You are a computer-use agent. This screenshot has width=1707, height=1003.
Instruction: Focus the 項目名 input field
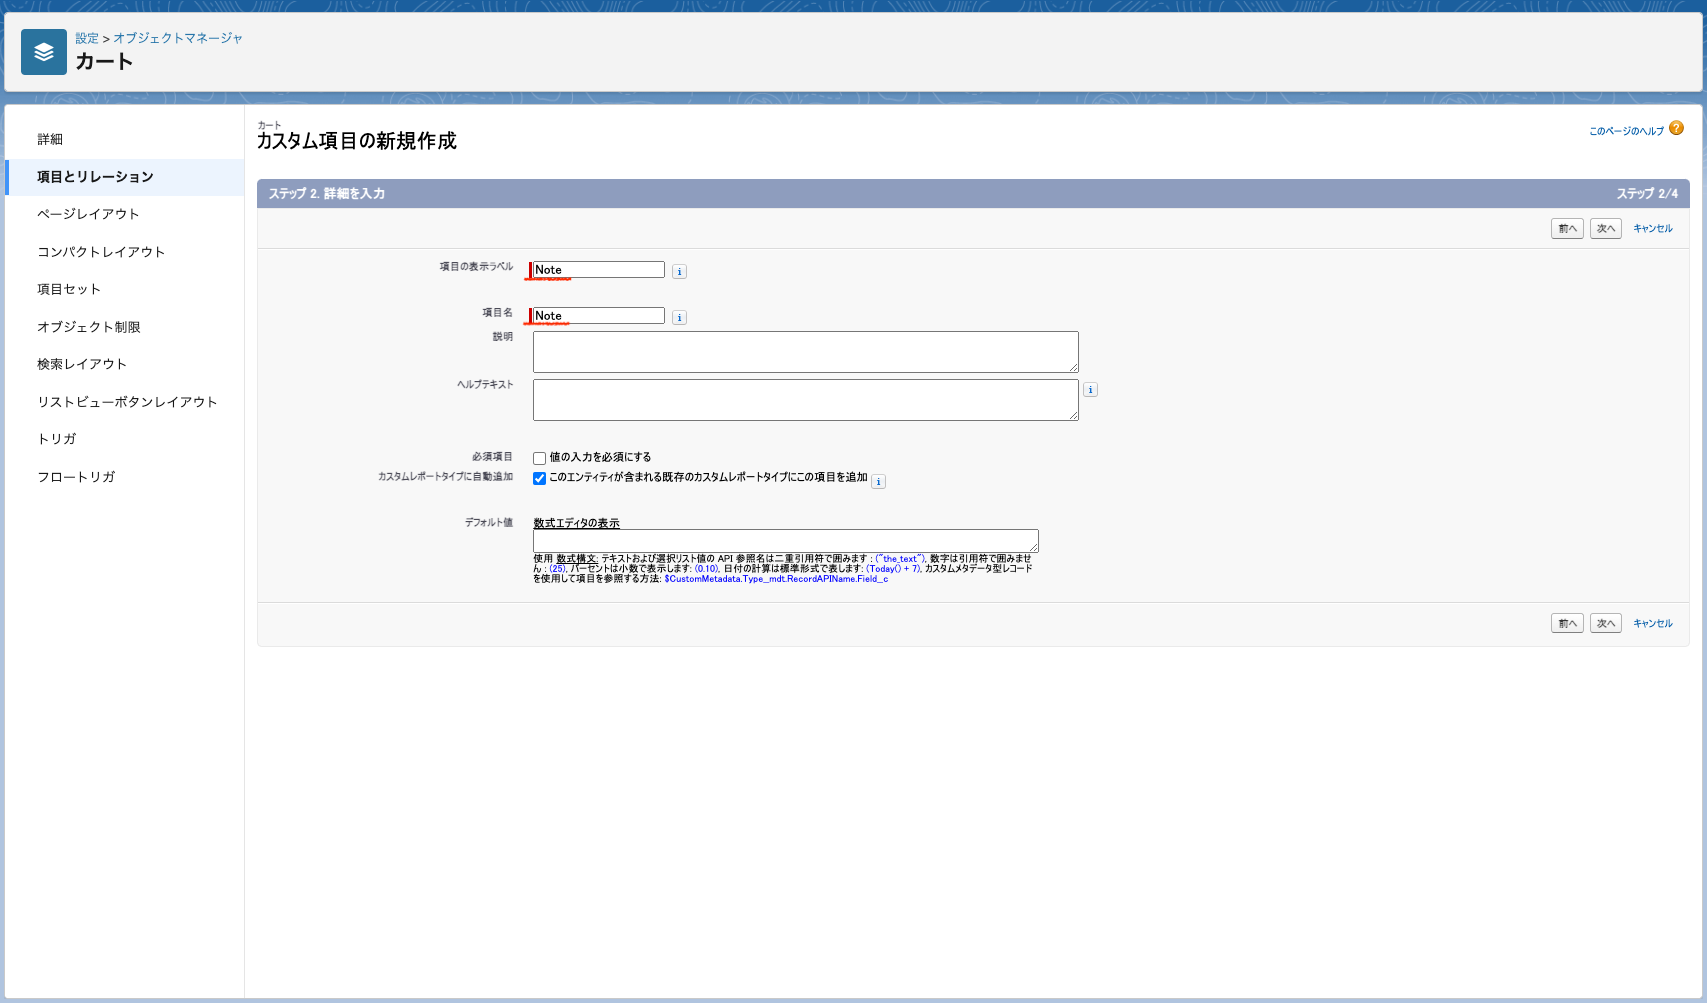pos(599,316)
